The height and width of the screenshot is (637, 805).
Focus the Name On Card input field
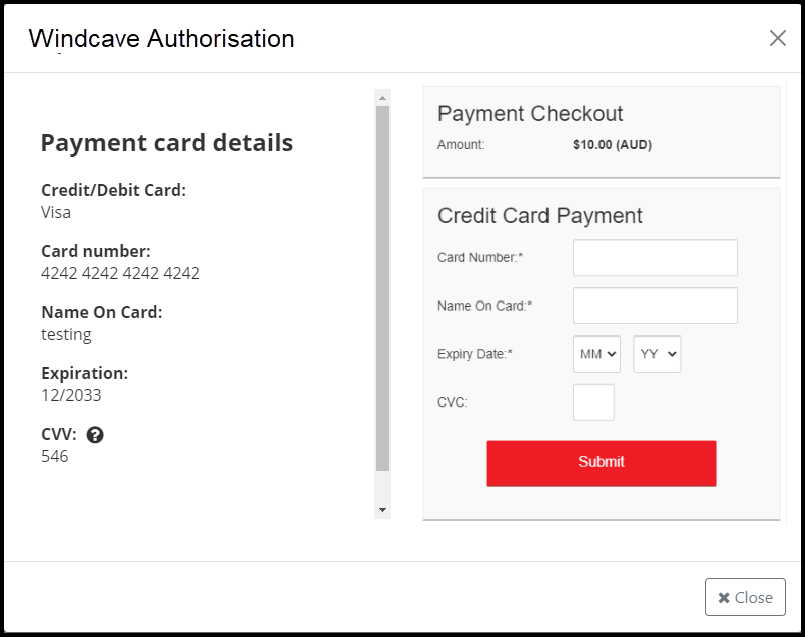[655, 305]
